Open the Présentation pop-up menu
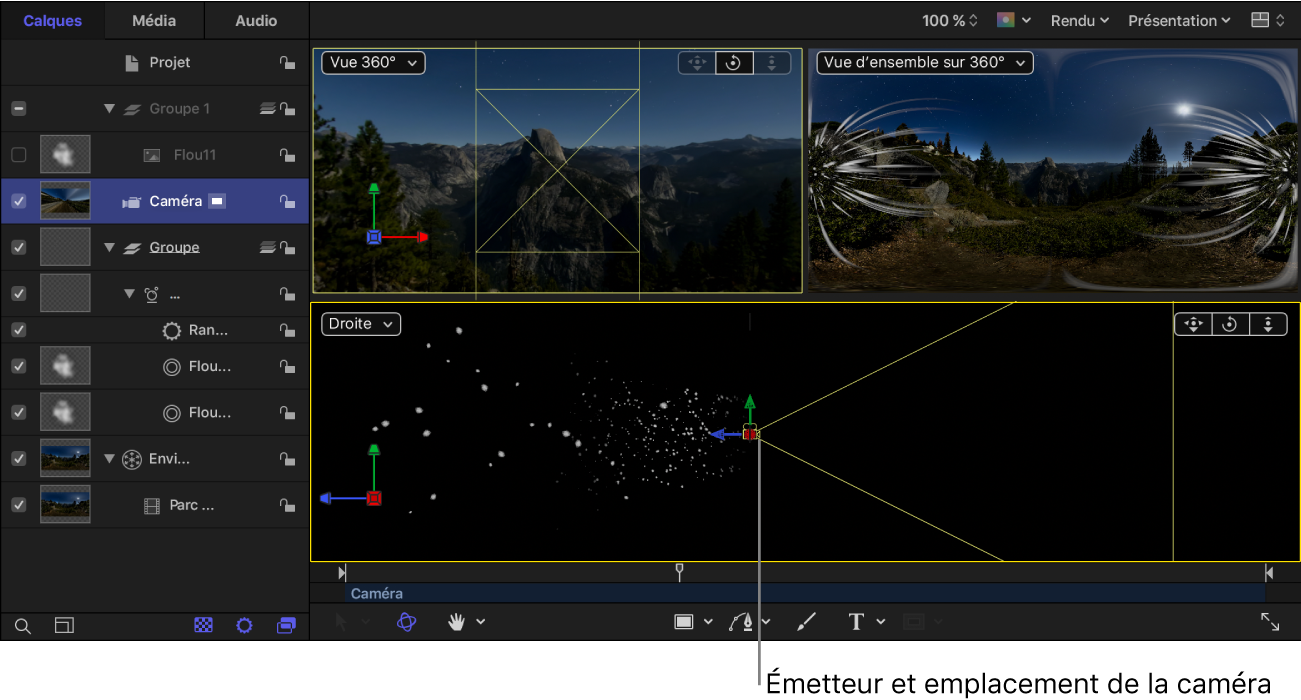The width and height of the screenshot is (1301, 700). point(1180,20)
